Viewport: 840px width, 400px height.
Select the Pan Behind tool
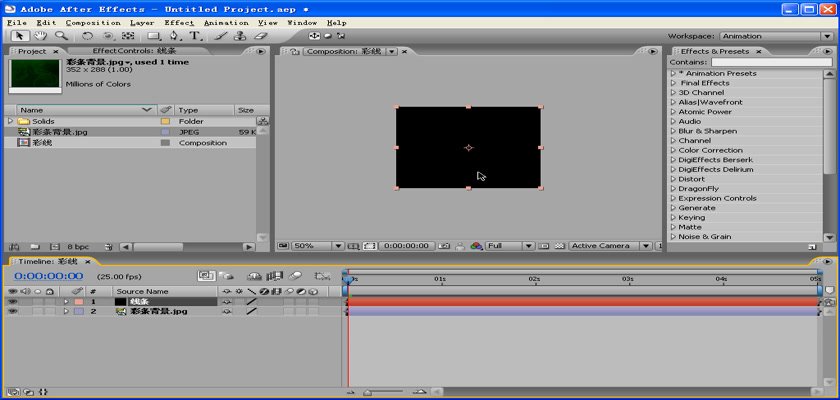[x=128, y=36]
